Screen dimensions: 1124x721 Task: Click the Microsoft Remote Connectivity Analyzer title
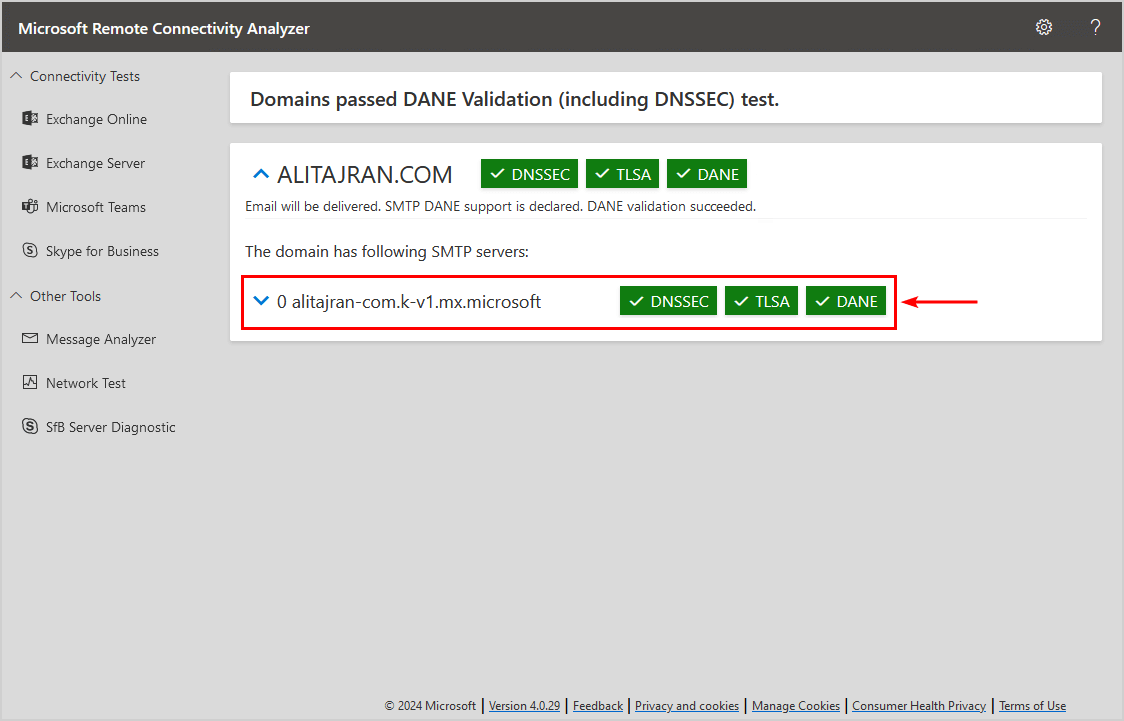point(163,29)
